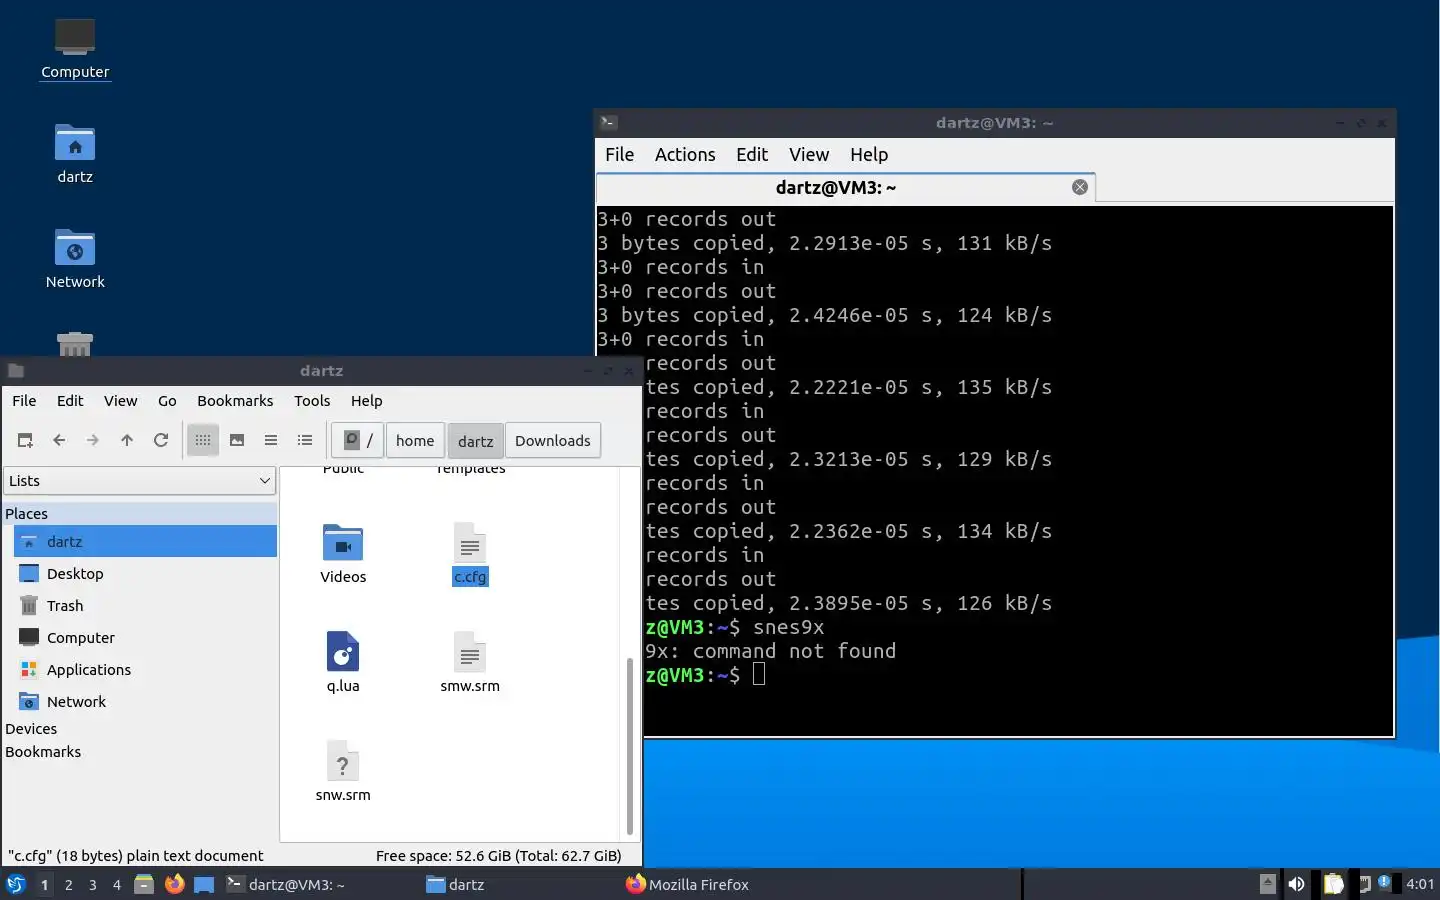
Task: Open the Bookmarks menu
Action: point(235,401)
